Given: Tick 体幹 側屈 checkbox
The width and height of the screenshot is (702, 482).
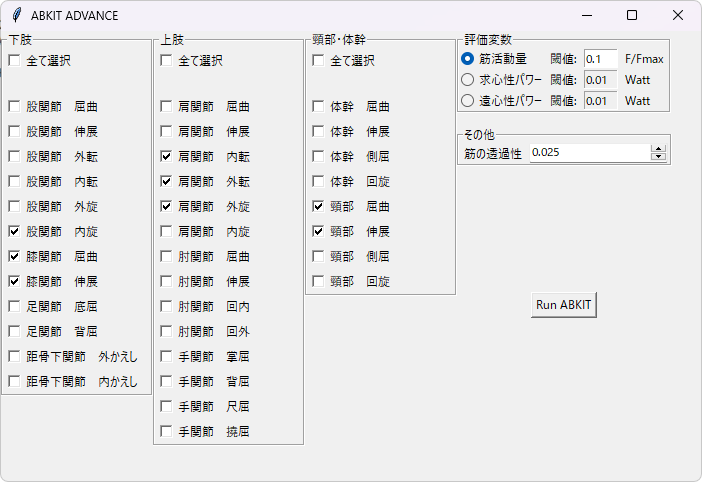Looking at the screenshot, I should pyautogui.click(x=318, y=157).
